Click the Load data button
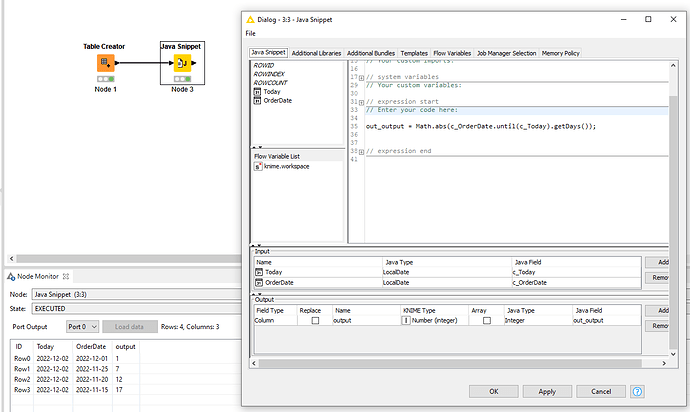690x412 pixels. pyautogui.click(x=130, y=327)
